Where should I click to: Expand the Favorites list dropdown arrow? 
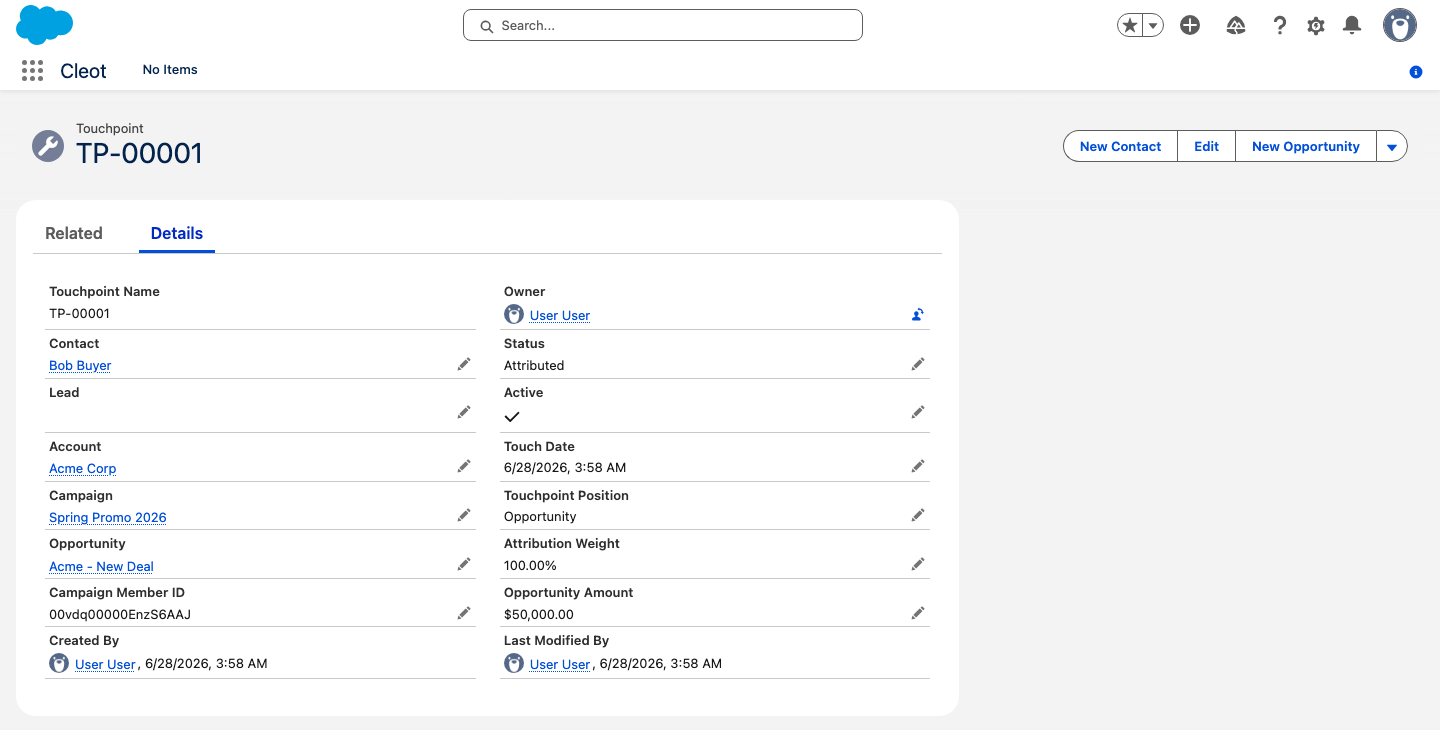point(1153,26)
